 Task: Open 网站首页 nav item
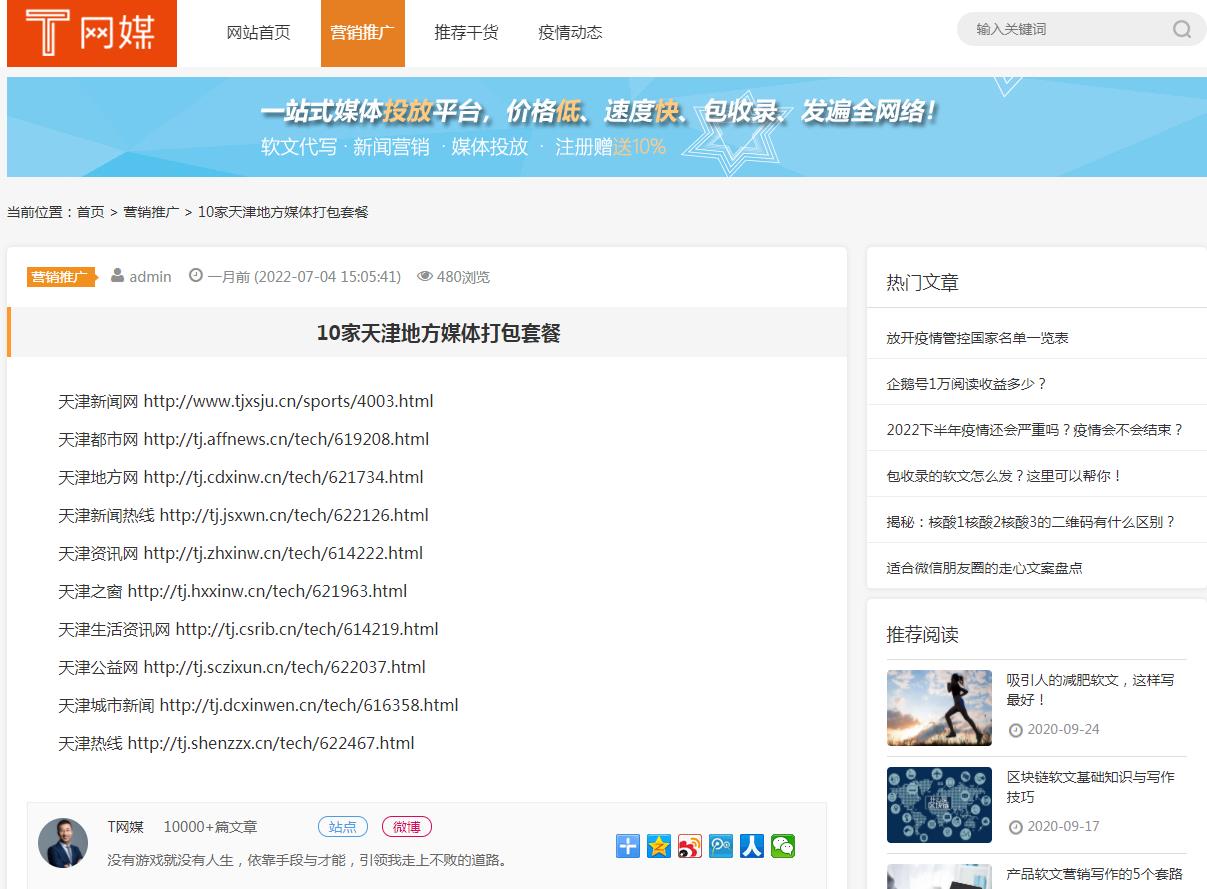click(259, 32)
